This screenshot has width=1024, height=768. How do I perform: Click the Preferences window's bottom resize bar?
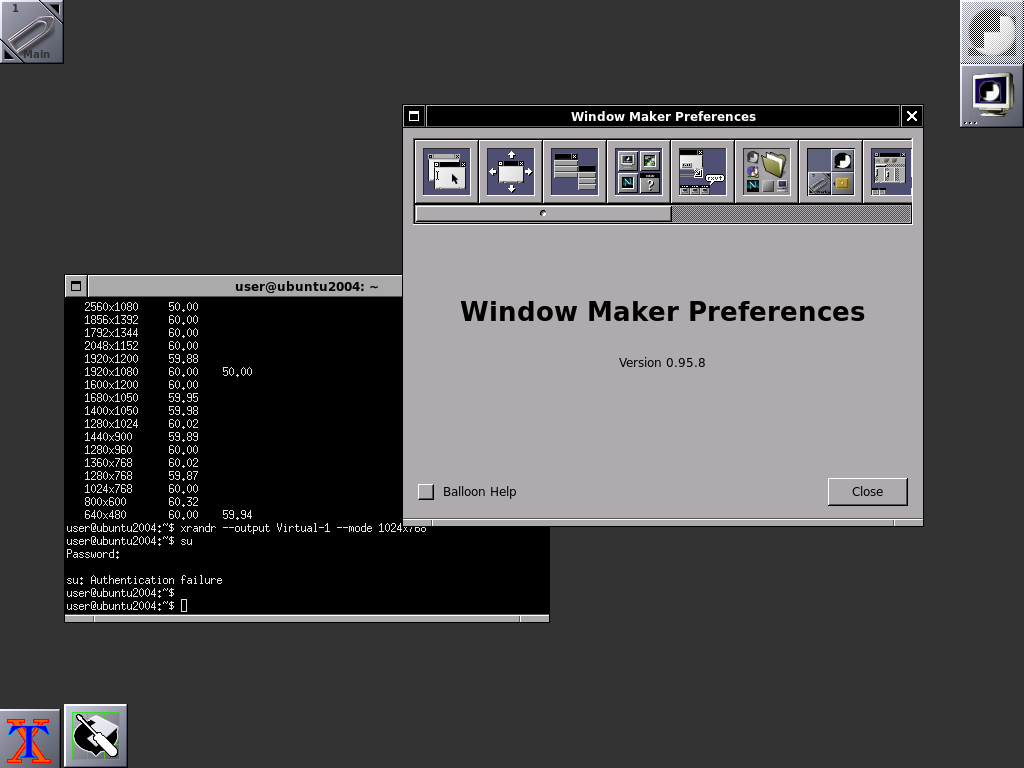[663, 522]
